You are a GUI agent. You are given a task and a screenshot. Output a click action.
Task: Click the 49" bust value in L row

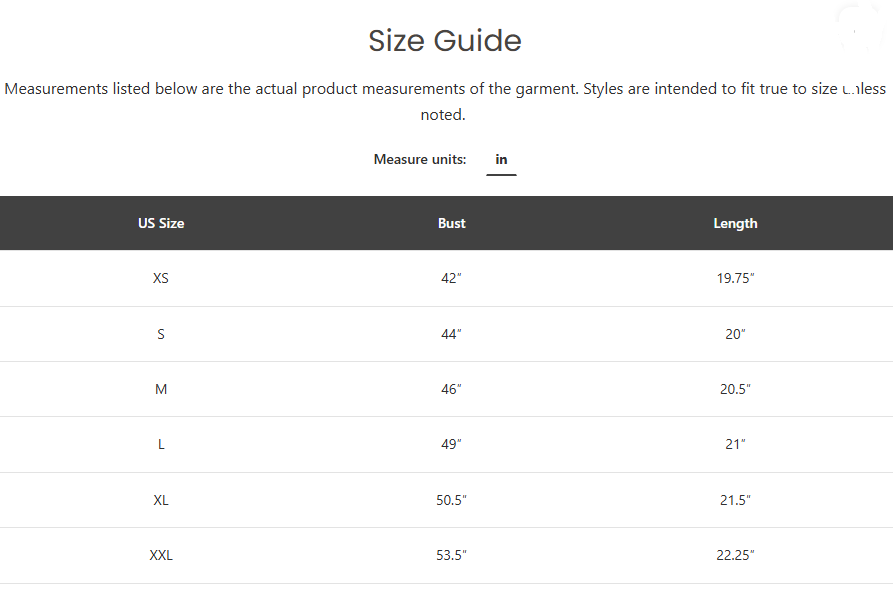click(x=451, y=444)
